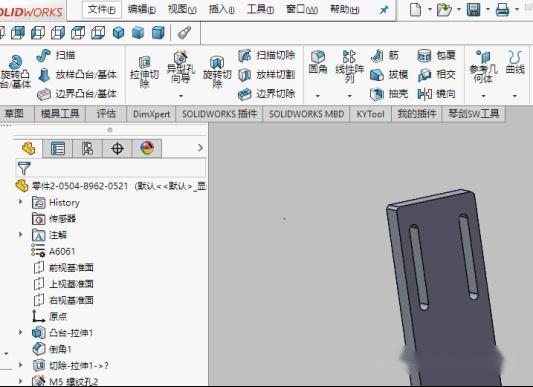Open the PropertyManager tab icon
Image resolution: width=533 pixels, height=387 pixels.
(58, 149)
